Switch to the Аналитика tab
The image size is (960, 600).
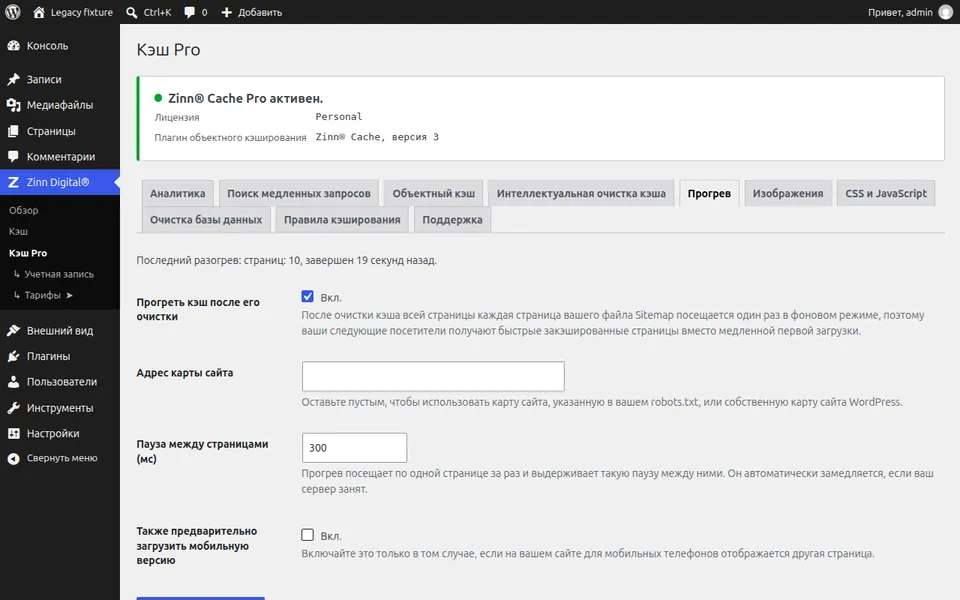pos(178,193)
